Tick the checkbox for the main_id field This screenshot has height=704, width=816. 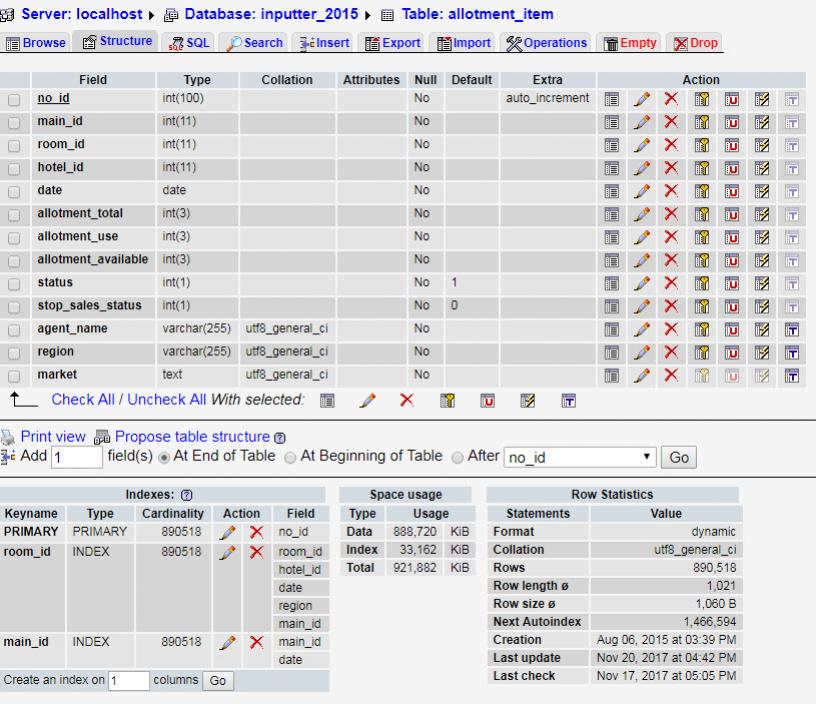click(14, 123)
